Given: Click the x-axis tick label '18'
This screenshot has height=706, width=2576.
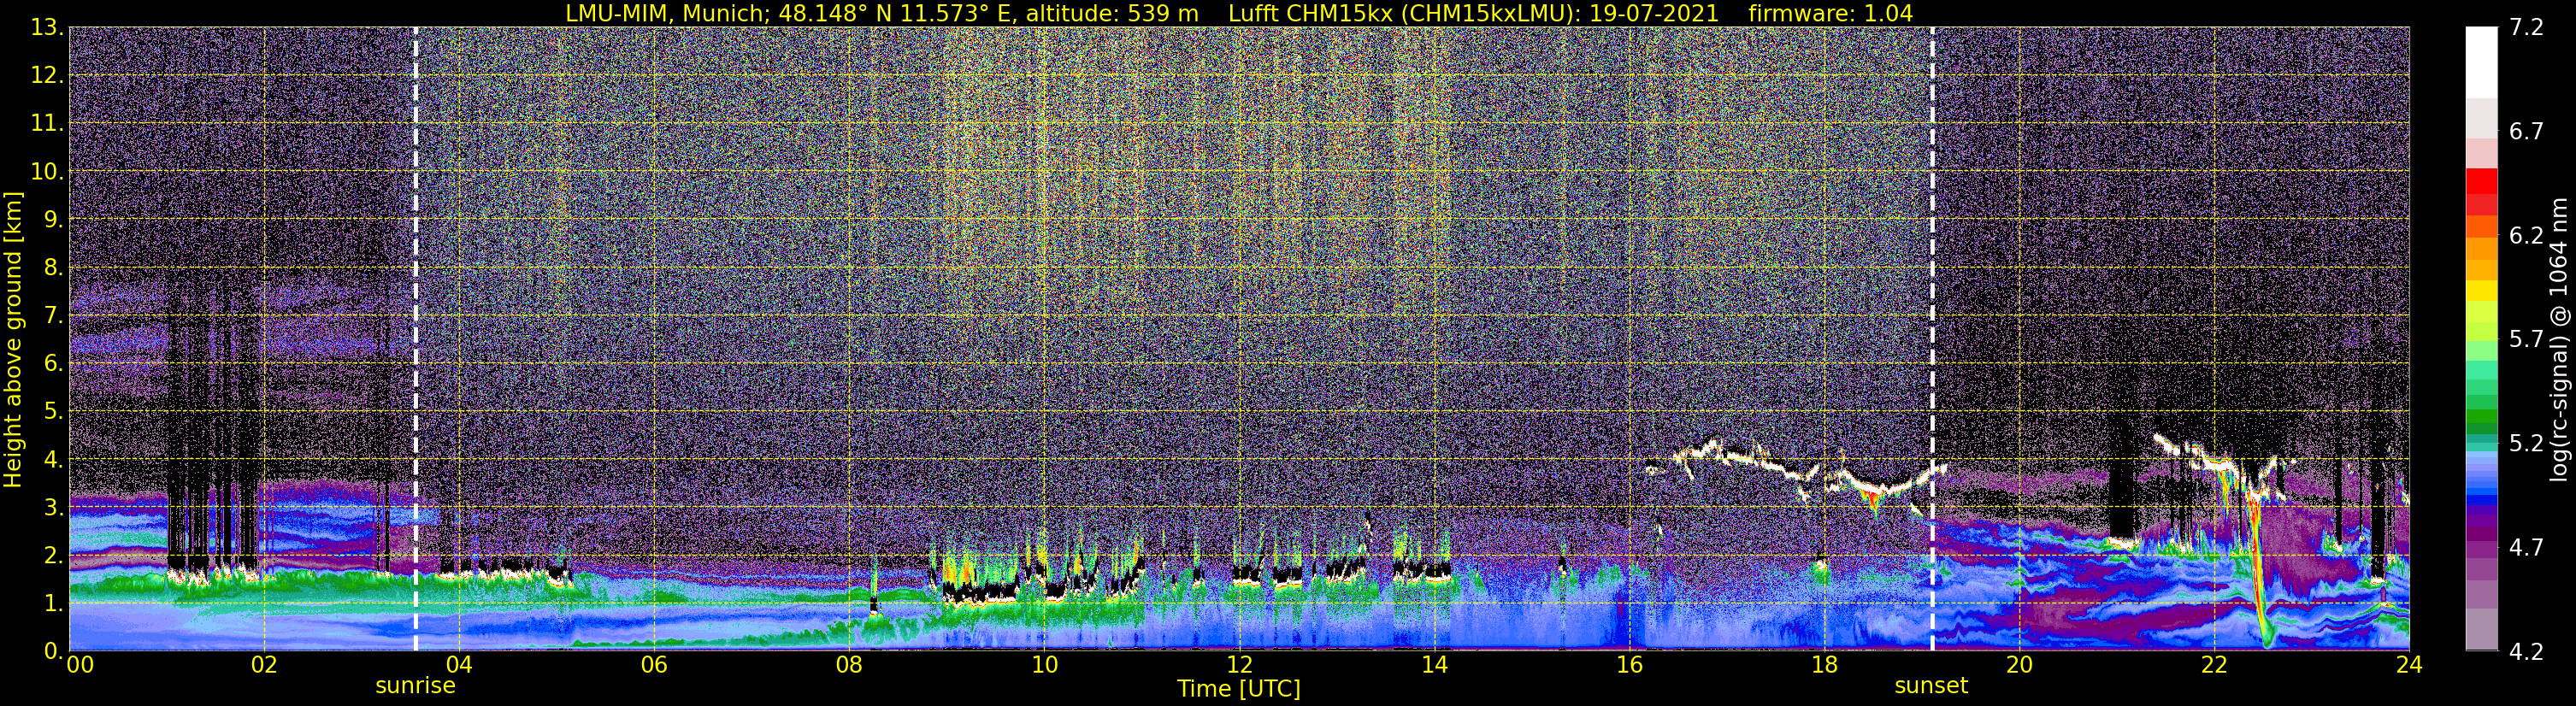Looking at the screenshot, I should 1824,666.
